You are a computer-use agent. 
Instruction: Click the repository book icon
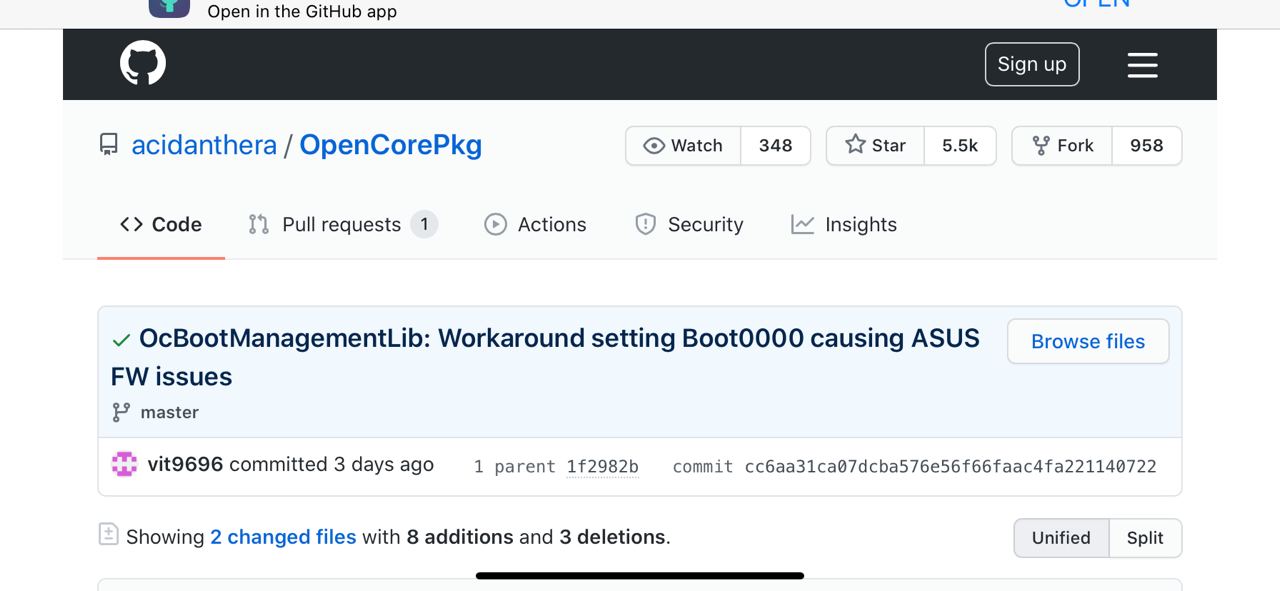coord(109,145)
